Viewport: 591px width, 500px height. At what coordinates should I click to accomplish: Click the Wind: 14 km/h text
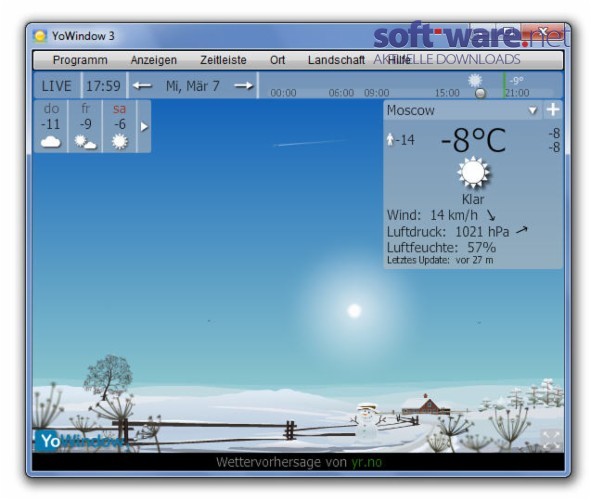[432, 216]
